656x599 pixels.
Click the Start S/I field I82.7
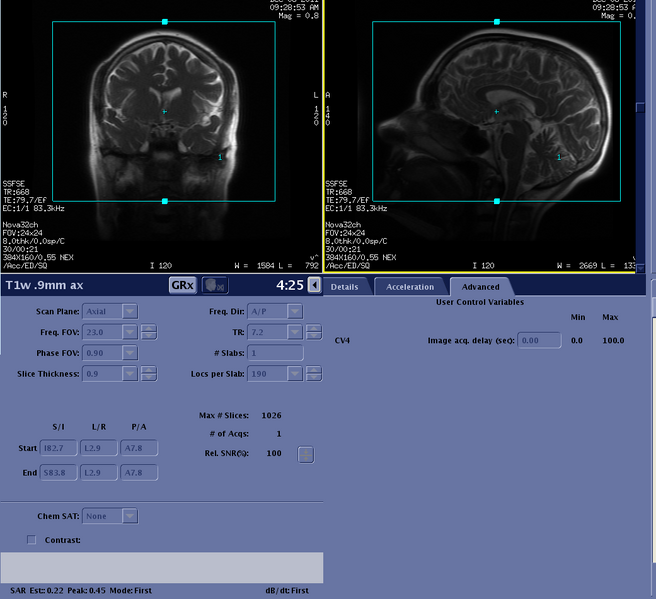pyautogui.click(x=59, y=448)
